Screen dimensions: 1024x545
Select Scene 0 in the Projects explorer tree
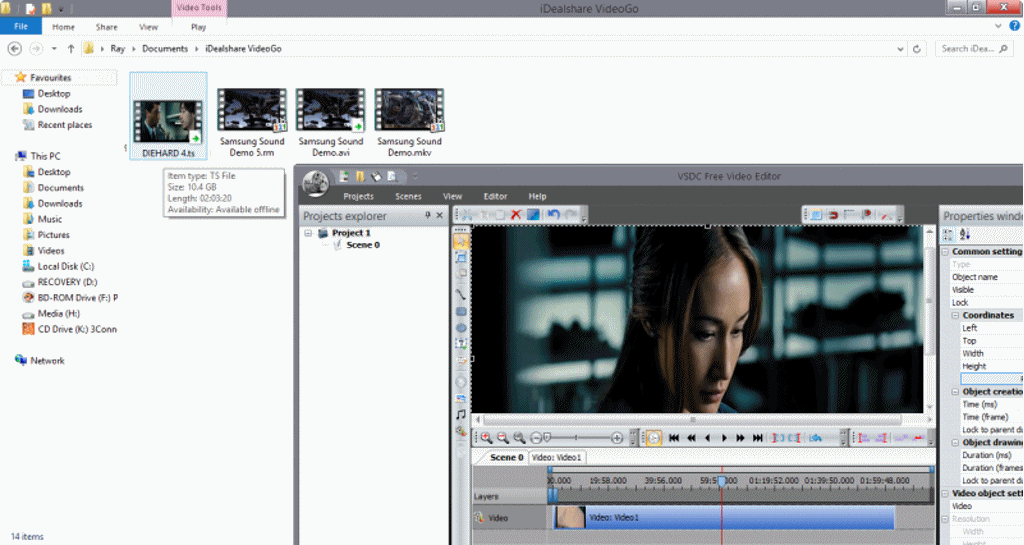pos(363,245)
